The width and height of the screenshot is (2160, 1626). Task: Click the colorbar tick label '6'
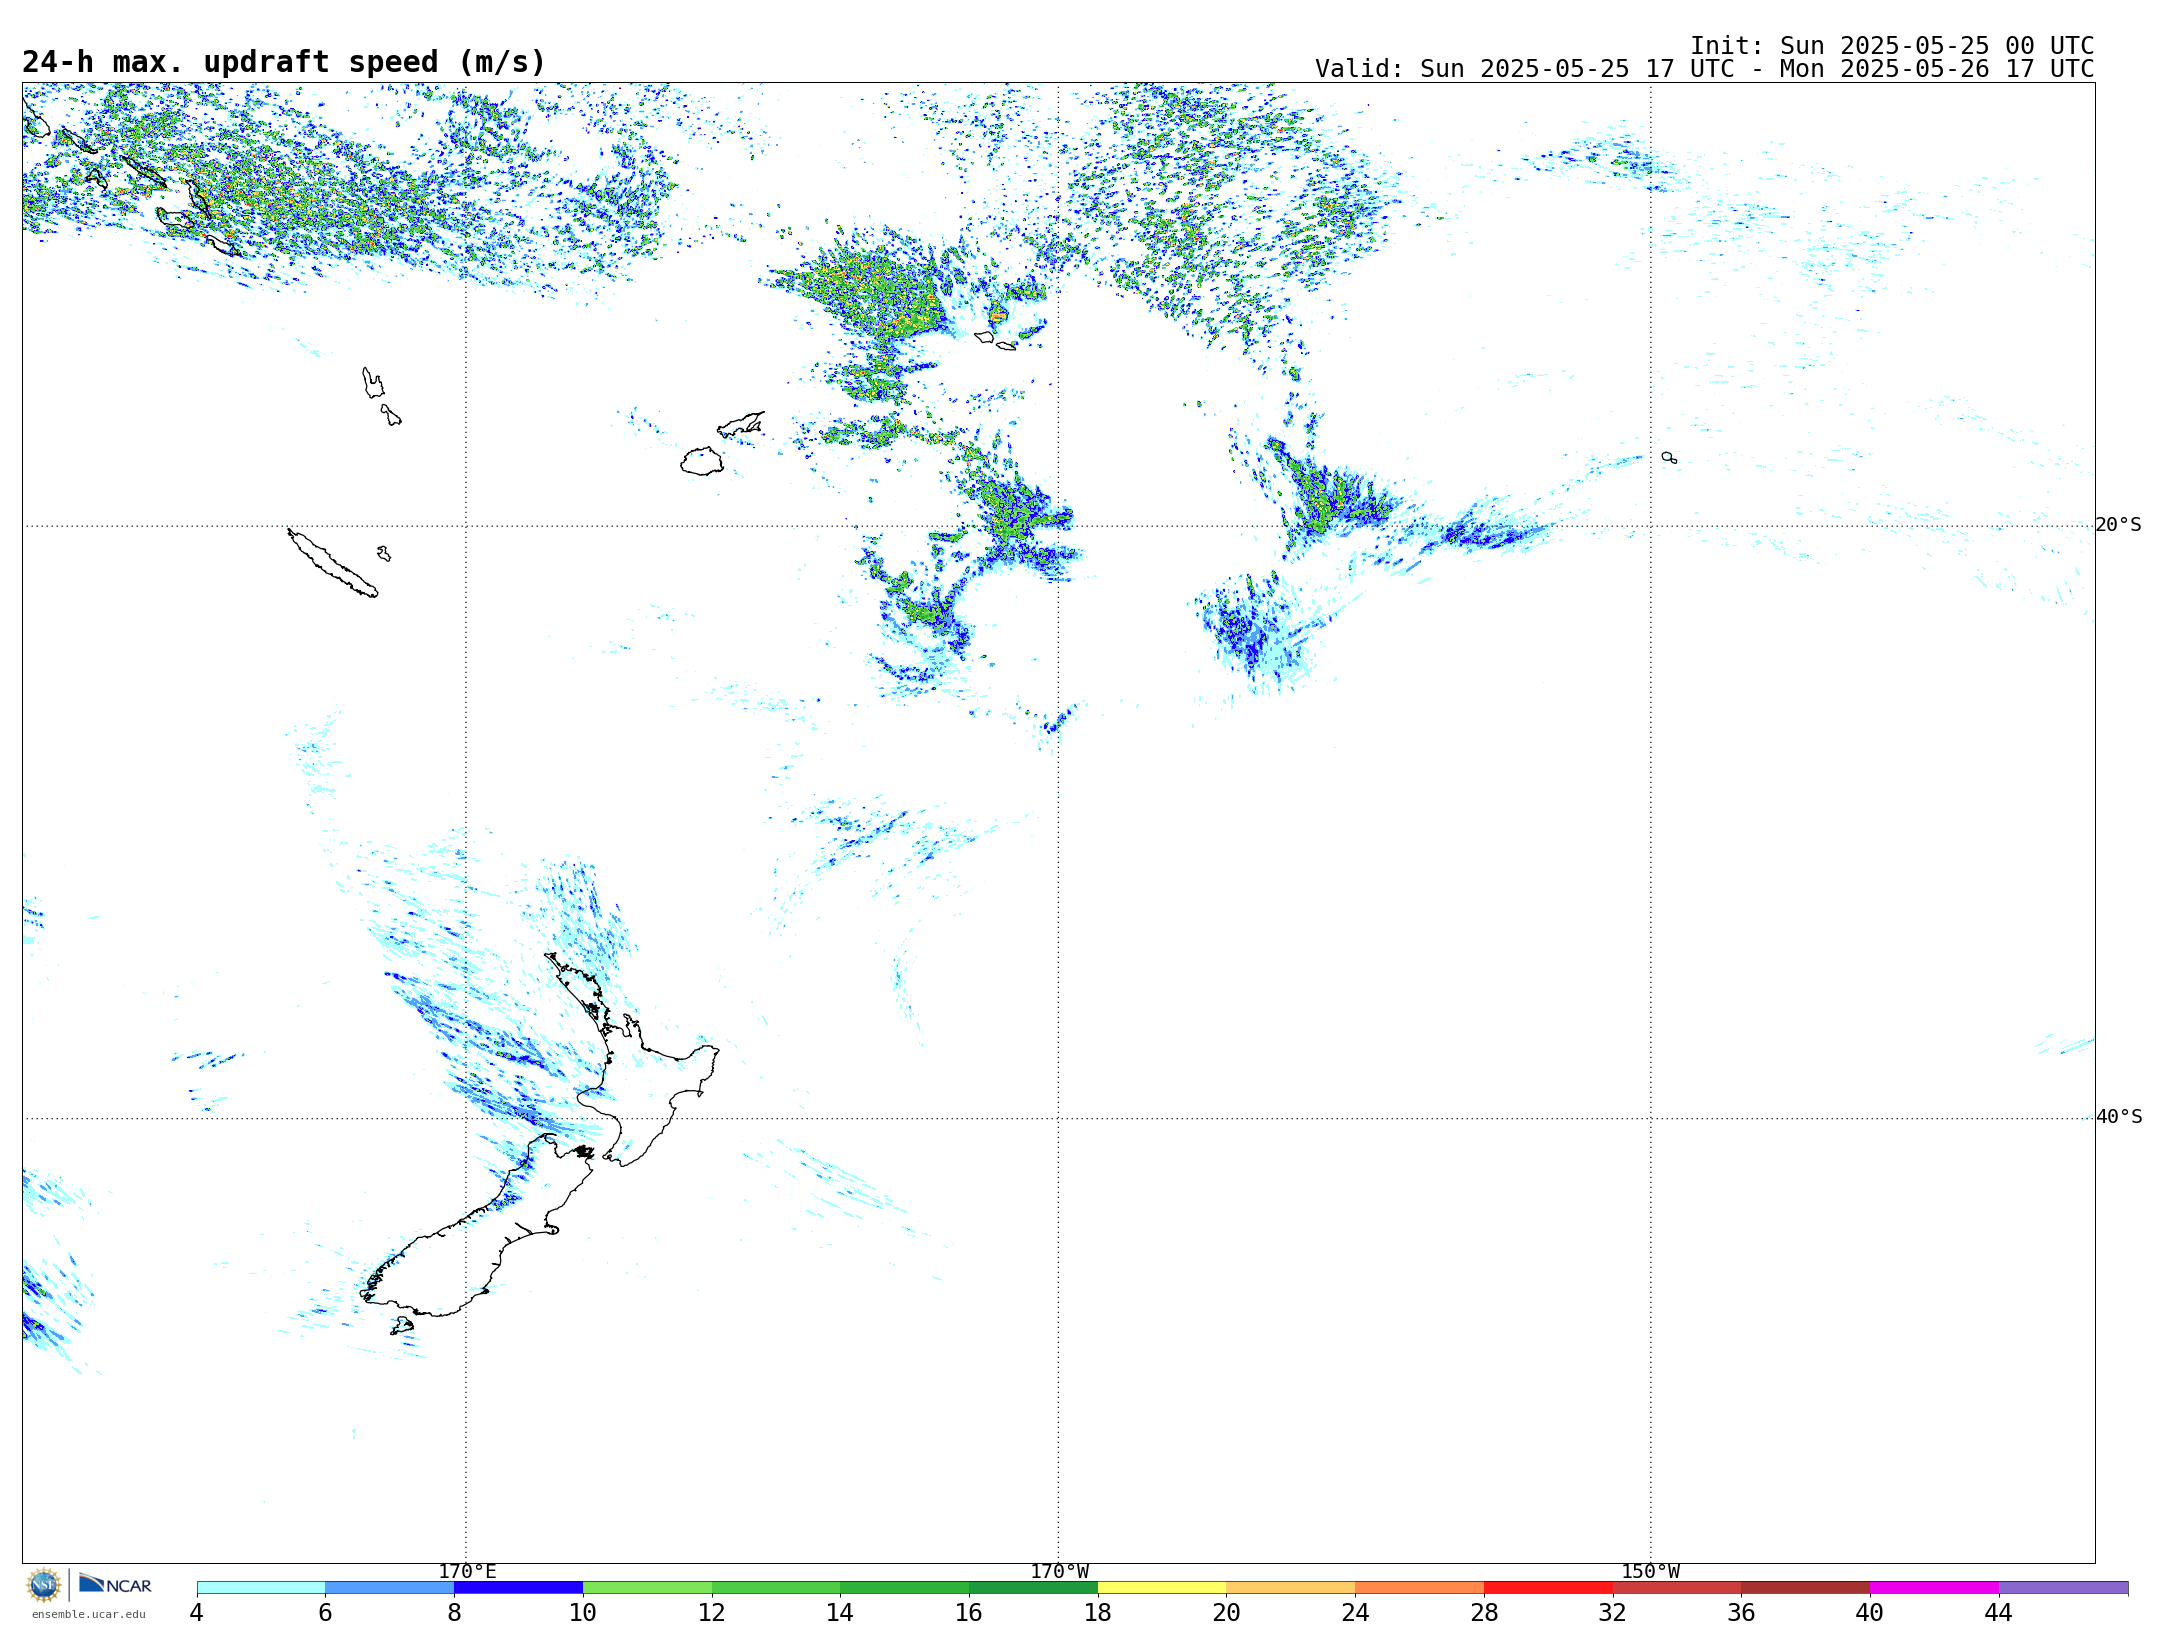pos(325,1613)
